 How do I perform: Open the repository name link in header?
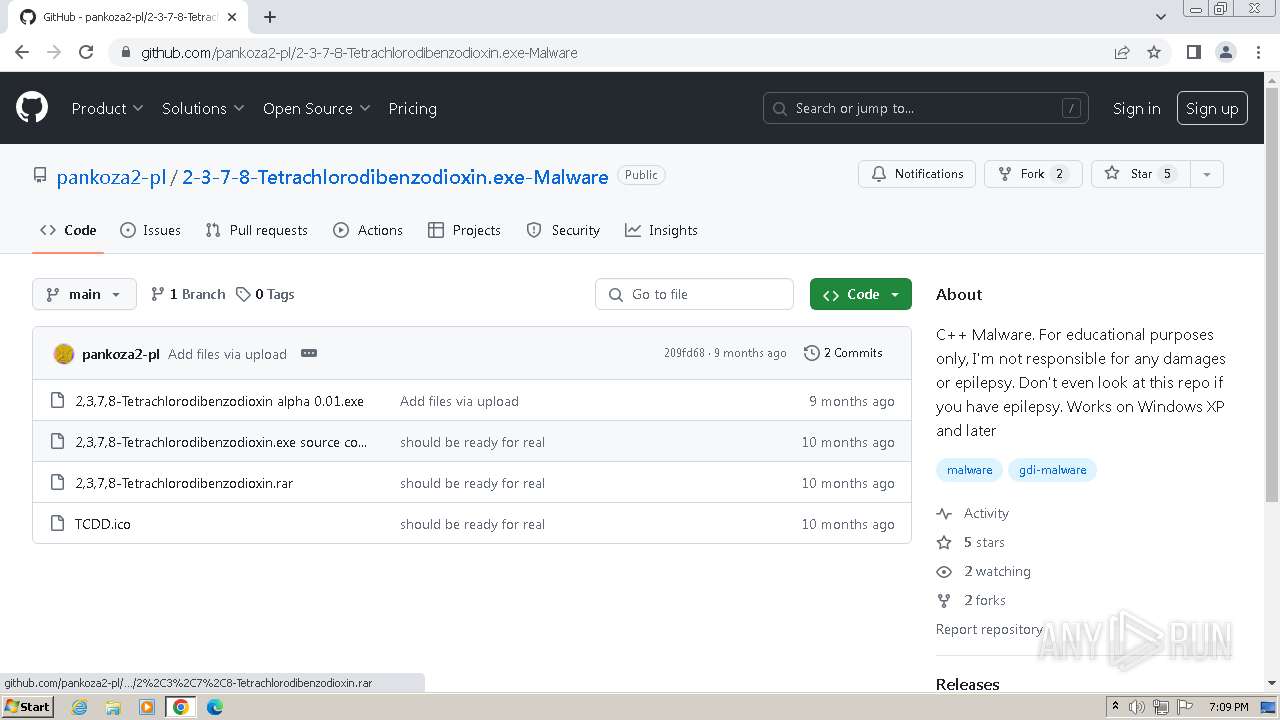[395, 177]
